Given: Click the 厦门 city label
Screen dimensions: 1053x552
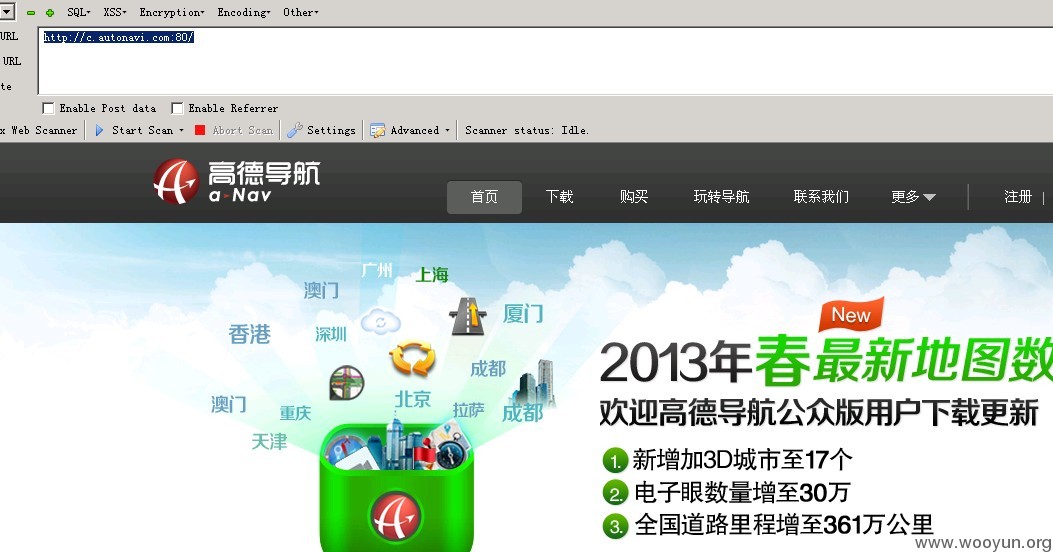Looking at the screenshot, I should tap(522, 314).
